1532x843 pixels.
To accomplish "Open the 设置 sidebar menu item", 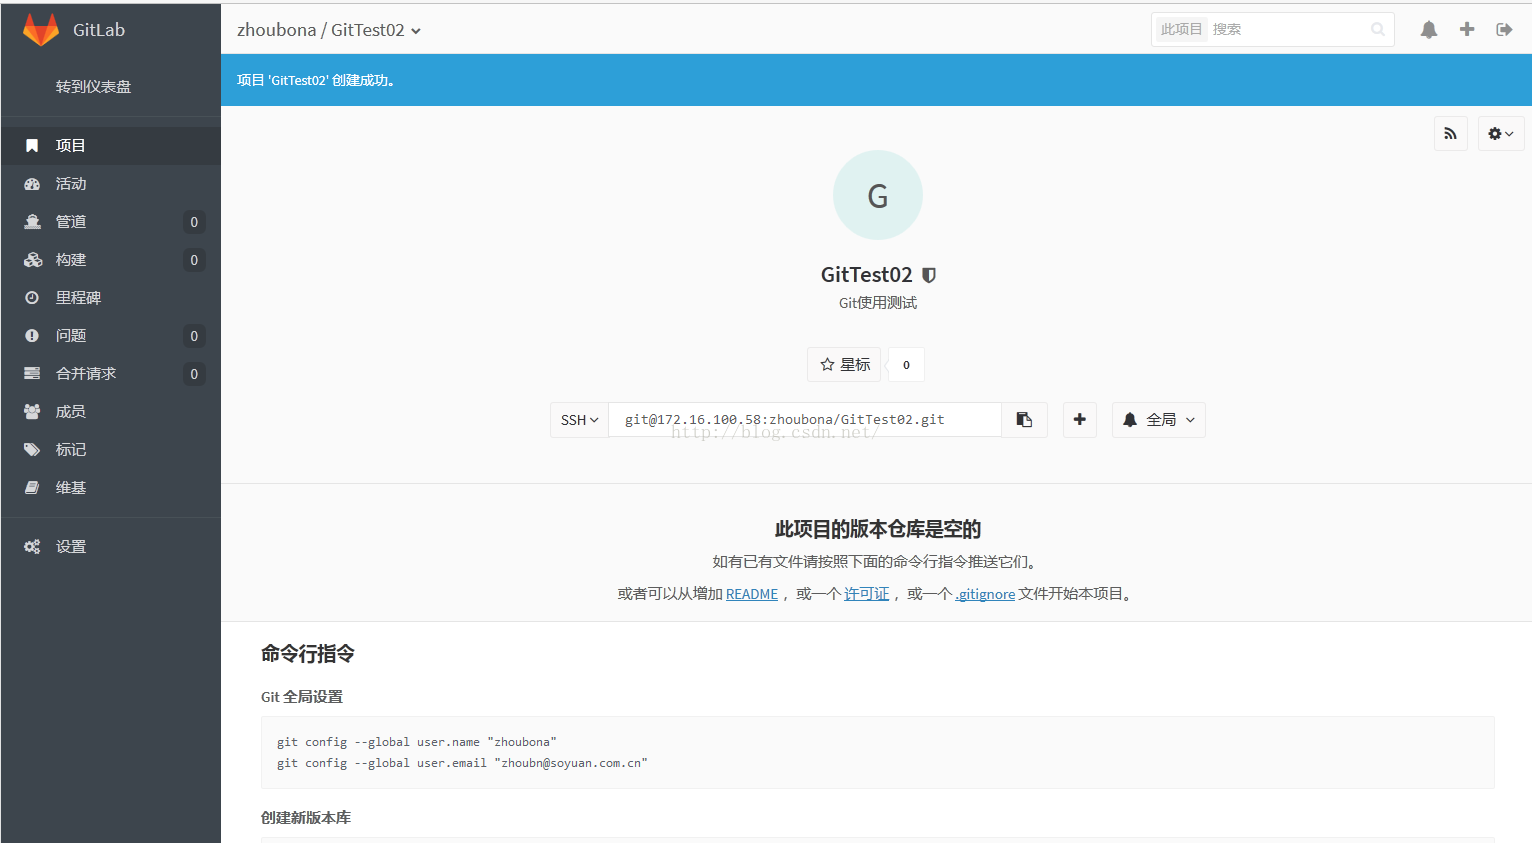I will (x=110, y=547).
